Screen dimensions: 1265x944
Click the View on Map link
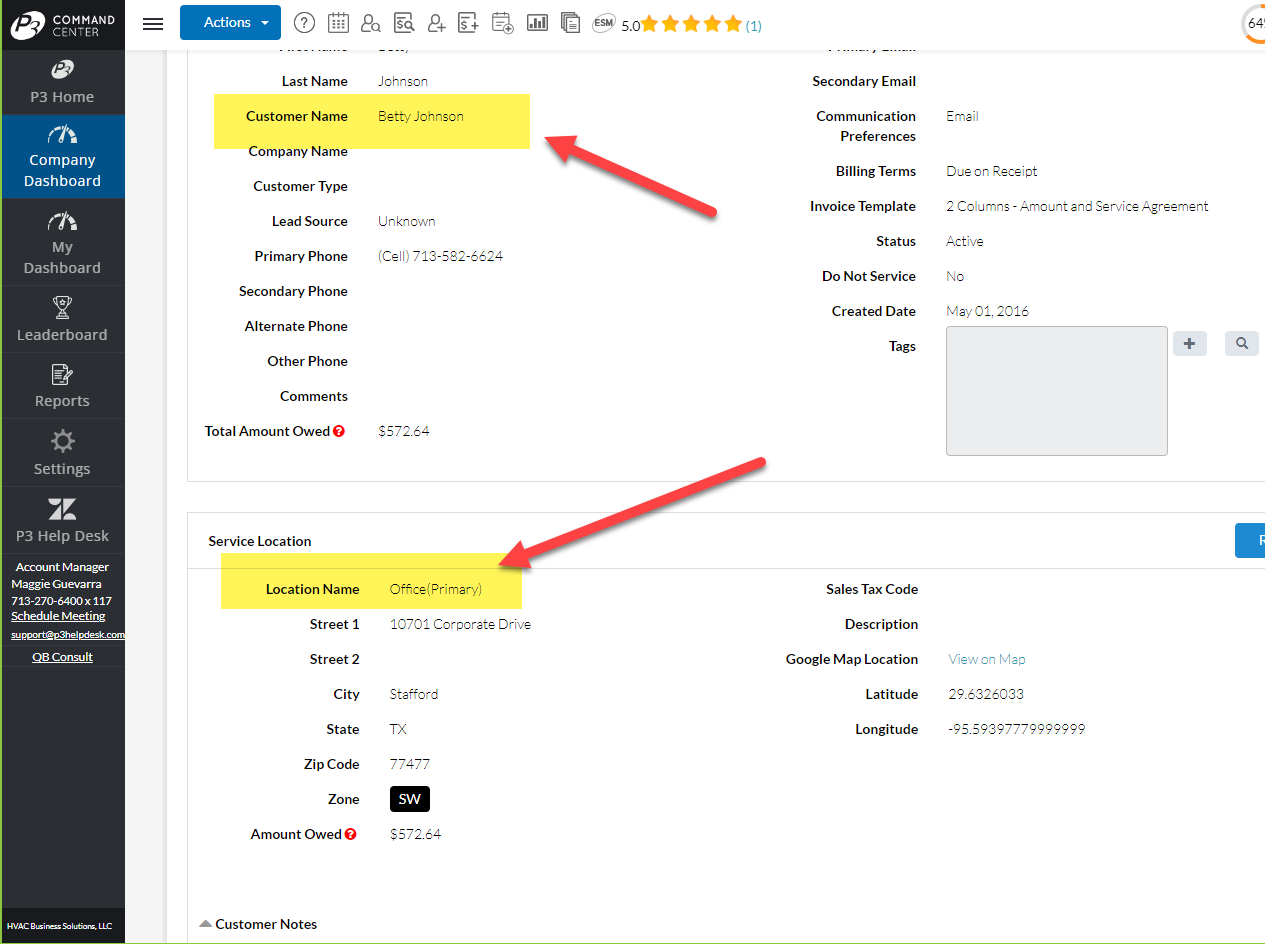pos(987,659)
